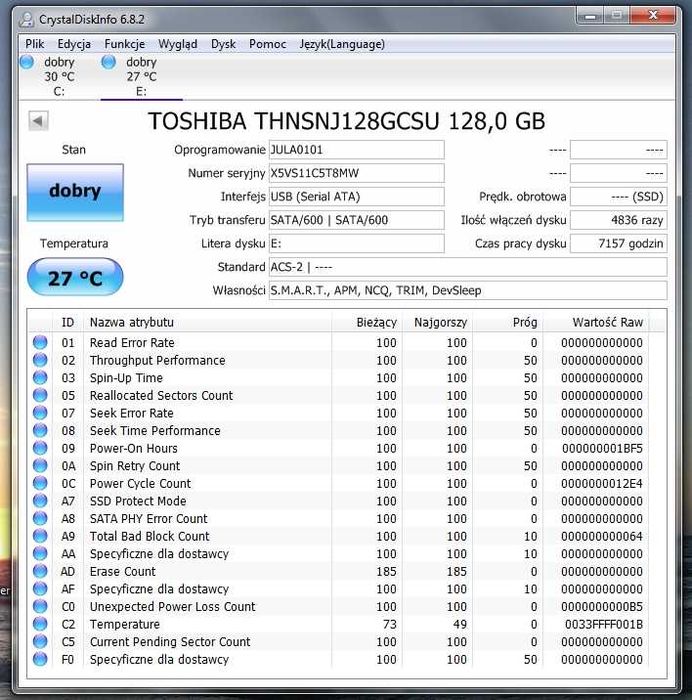Click the 27 °C temperature button
This screenshot has width=692, height=700.
pyautogui.click(x=75, y=277)
